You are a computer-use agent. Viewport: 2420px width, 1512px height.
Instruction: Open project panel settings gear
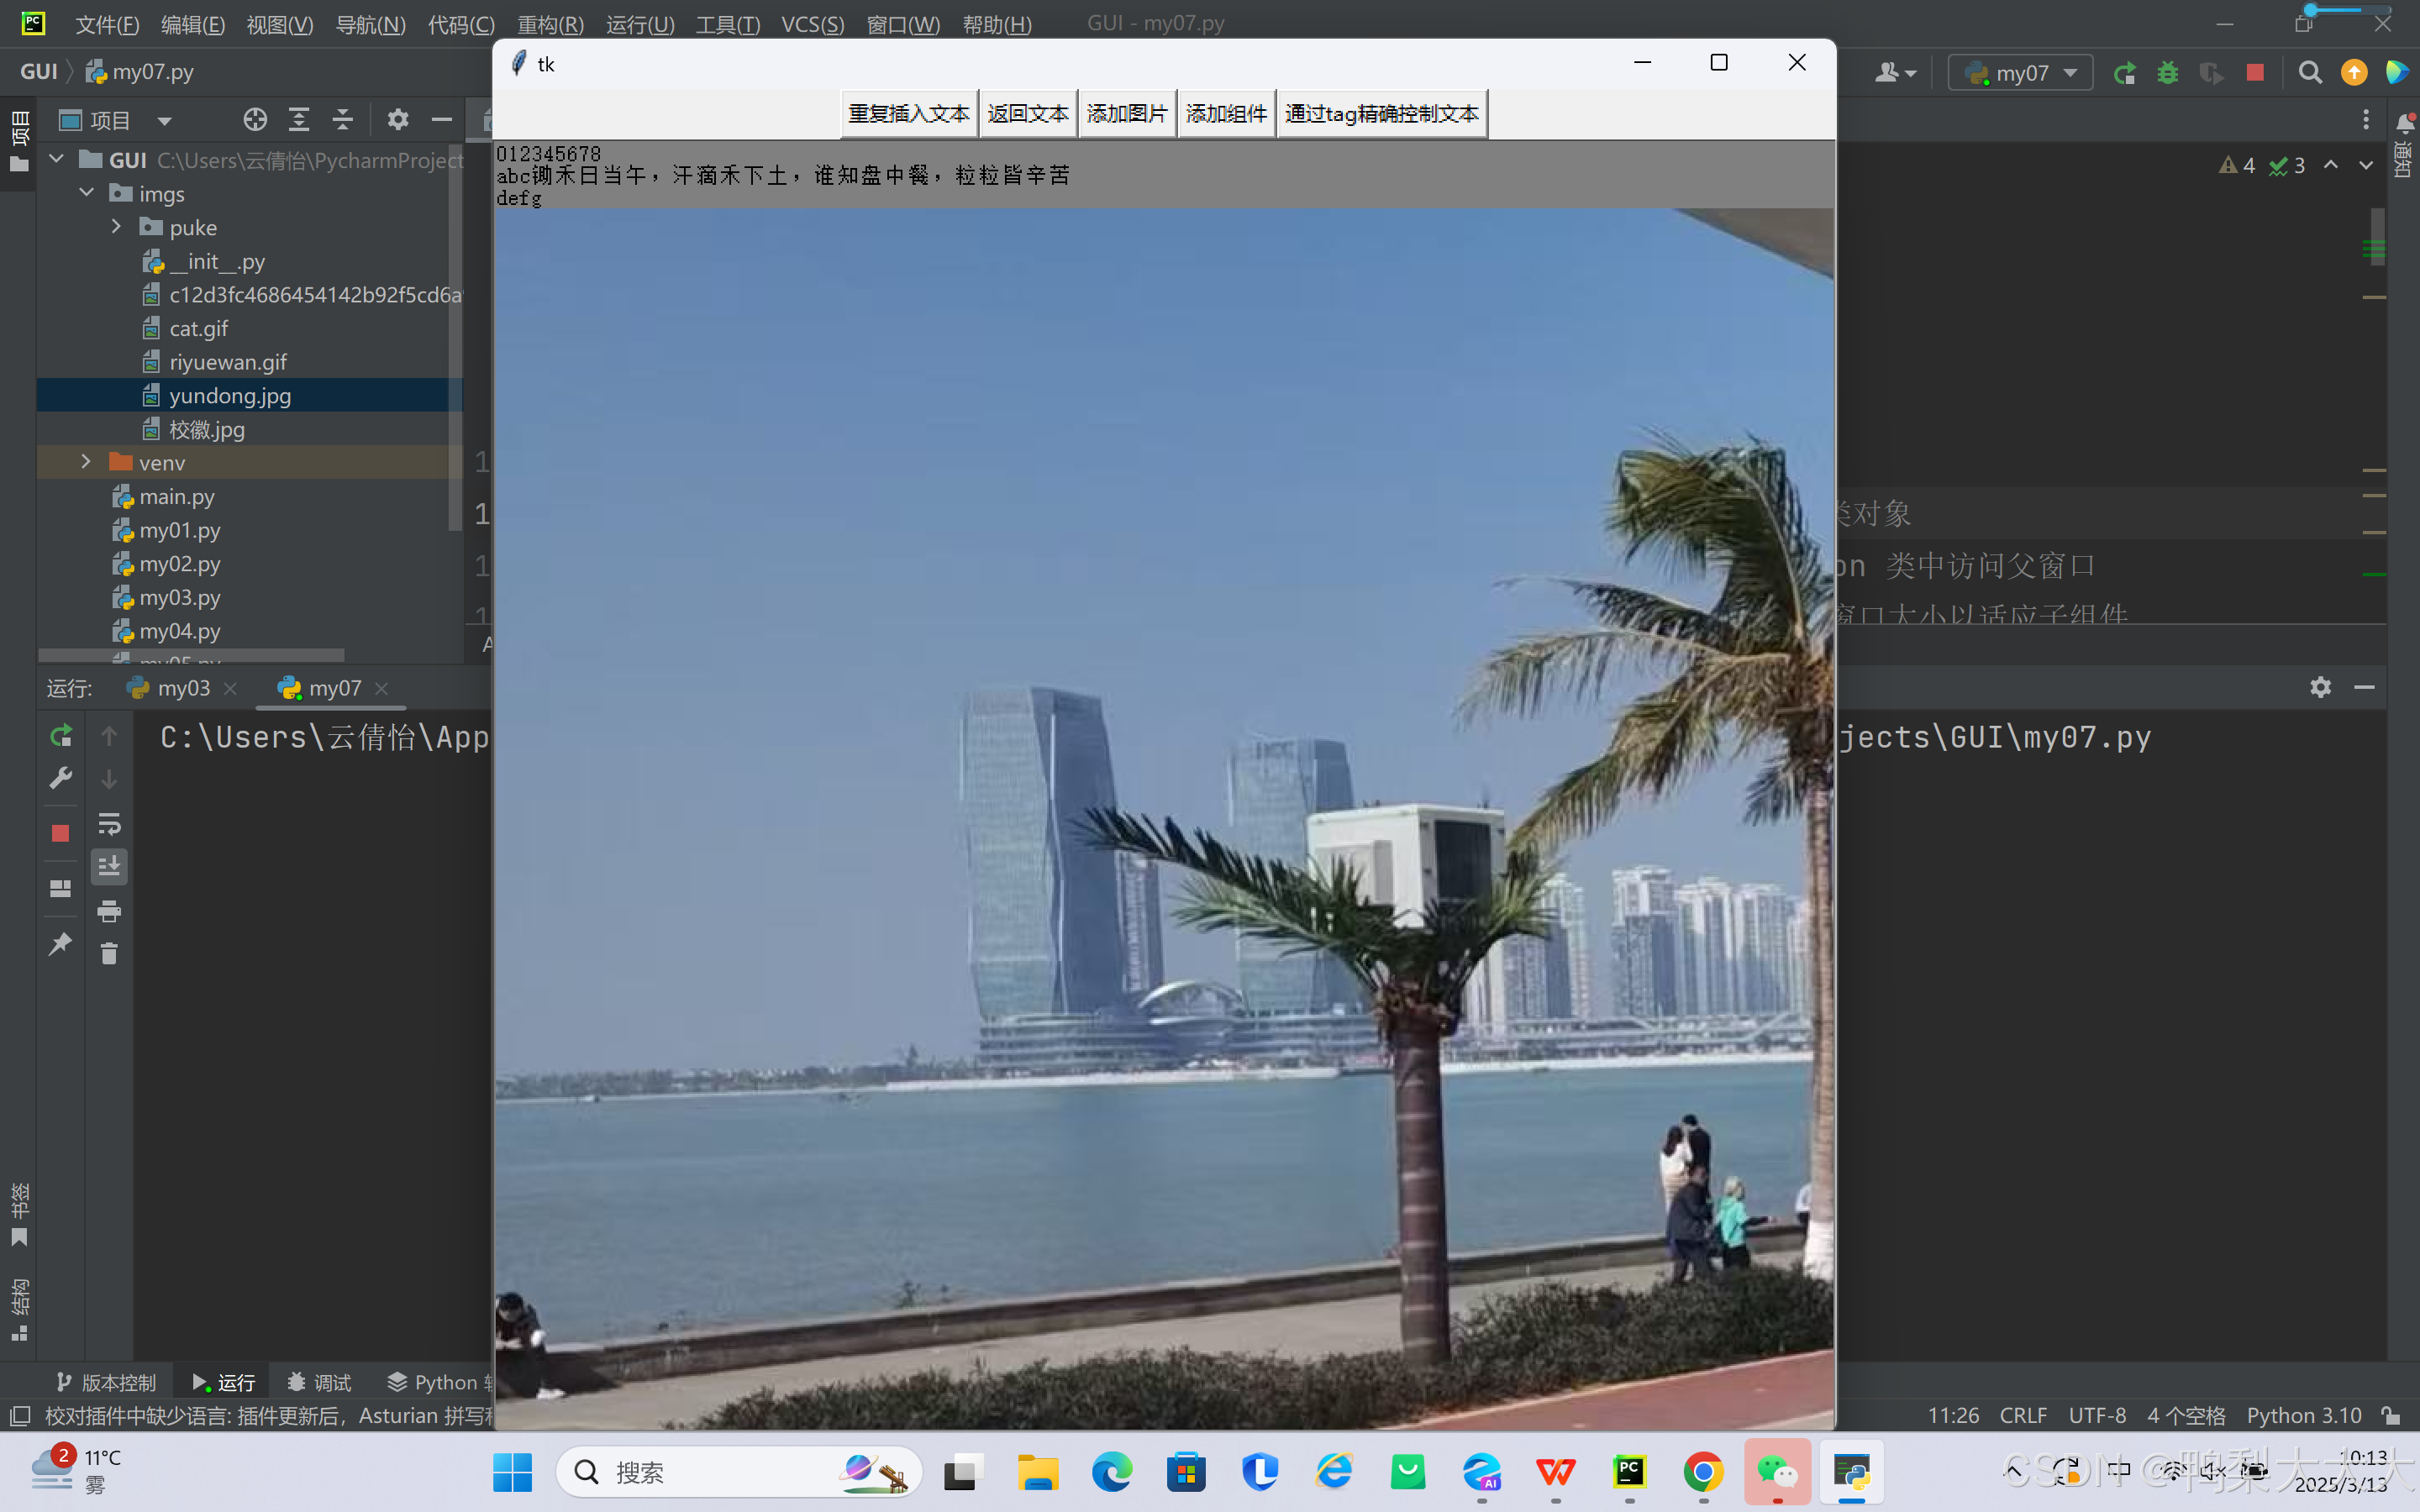(398, 120)
